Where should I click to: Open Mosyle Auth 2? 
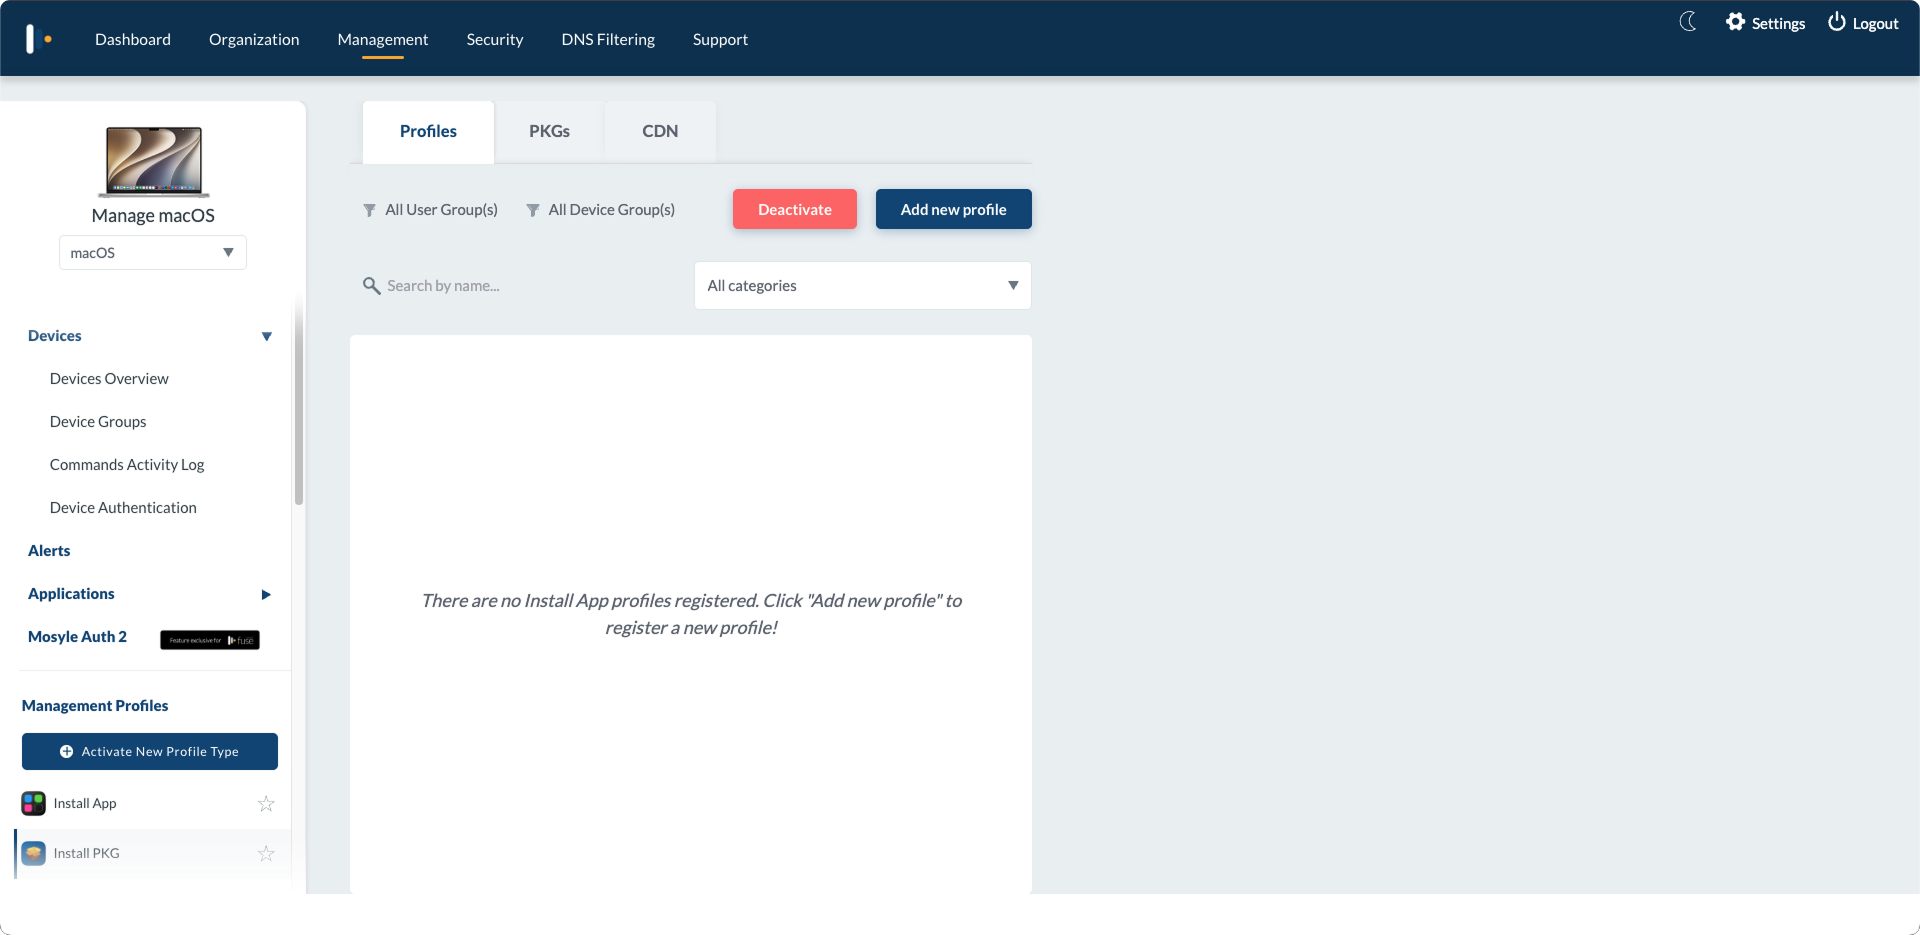click(x=77, y=637)
